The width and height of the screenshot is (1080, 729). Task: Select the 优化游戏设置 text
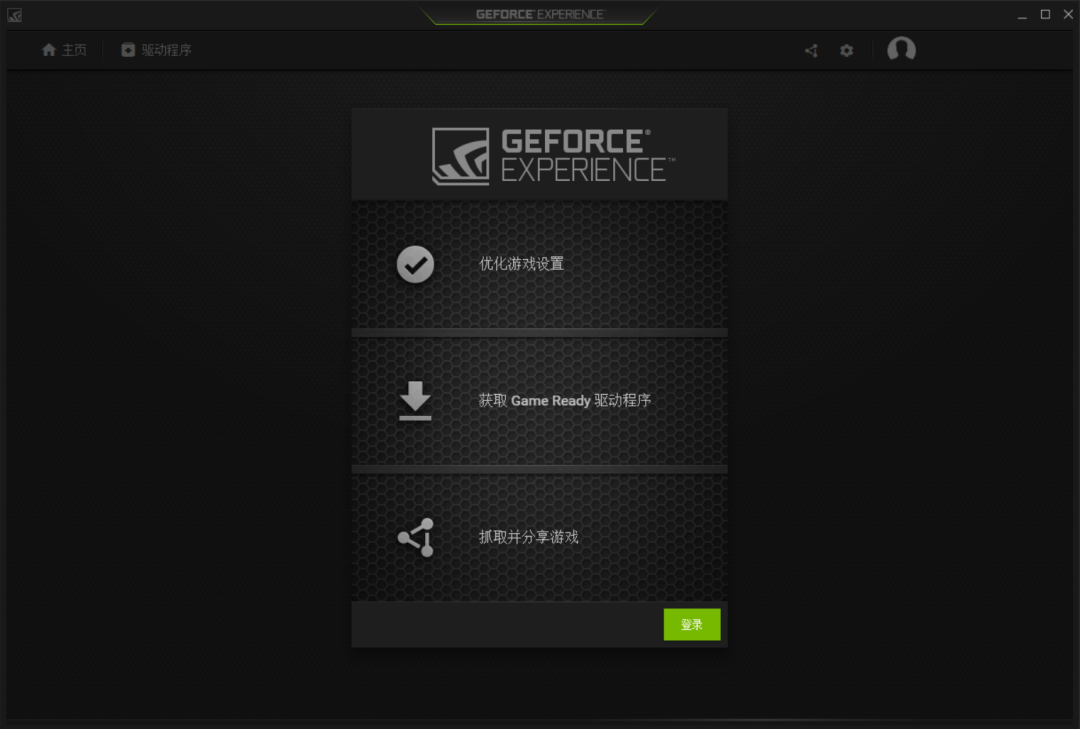click(x=521, y=264)
